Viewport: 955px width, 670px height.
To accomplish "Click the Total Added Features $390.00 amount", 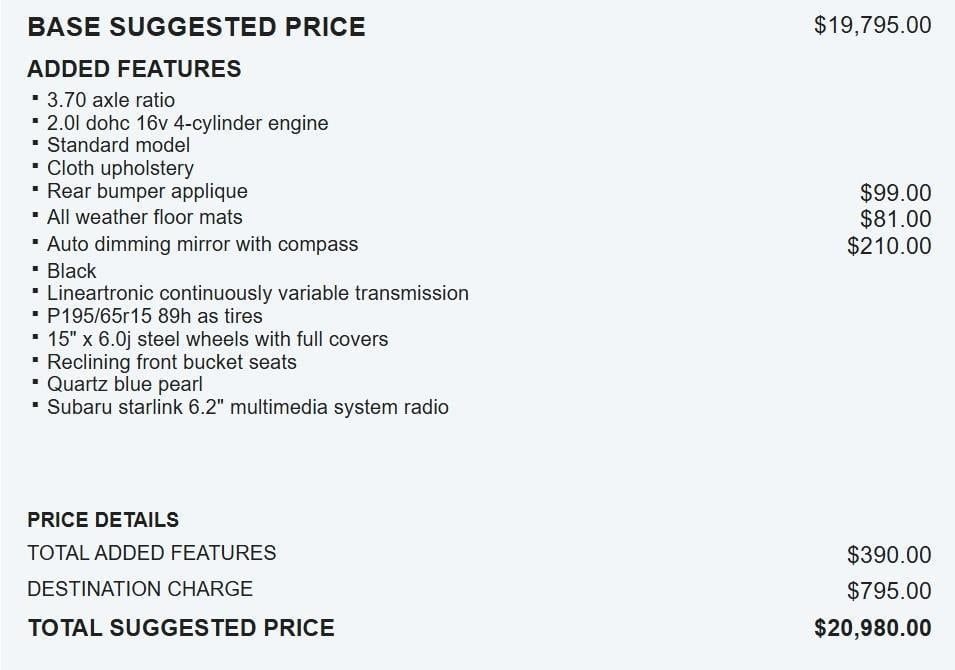I will (x=889, y=555).
